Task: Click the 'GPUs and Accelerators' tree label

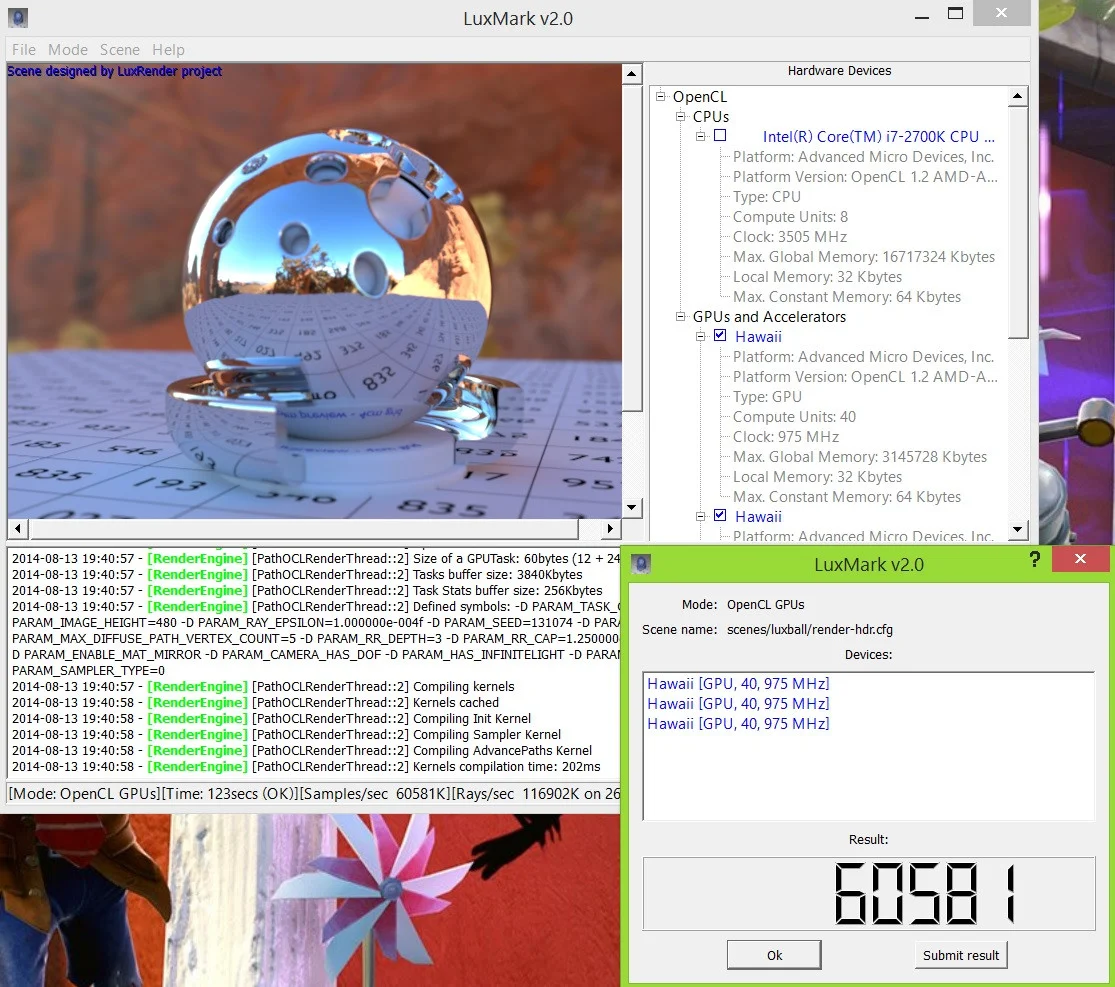Action: click(769, 316)
